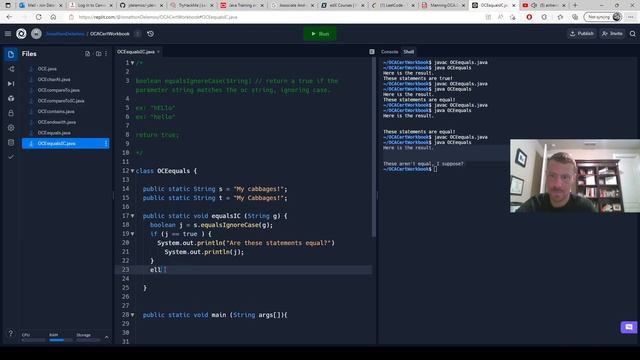Open the repl history icon

coord(151,34)
